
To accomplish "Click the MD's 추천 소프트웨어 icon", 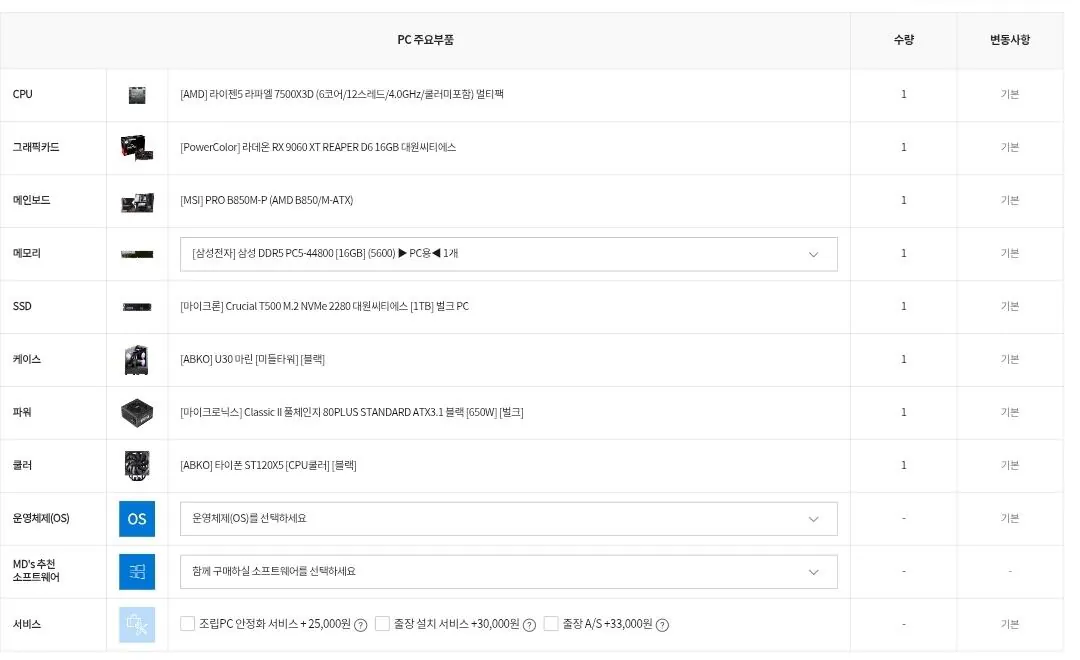I will pyautogui.click(x=137, y=571).
